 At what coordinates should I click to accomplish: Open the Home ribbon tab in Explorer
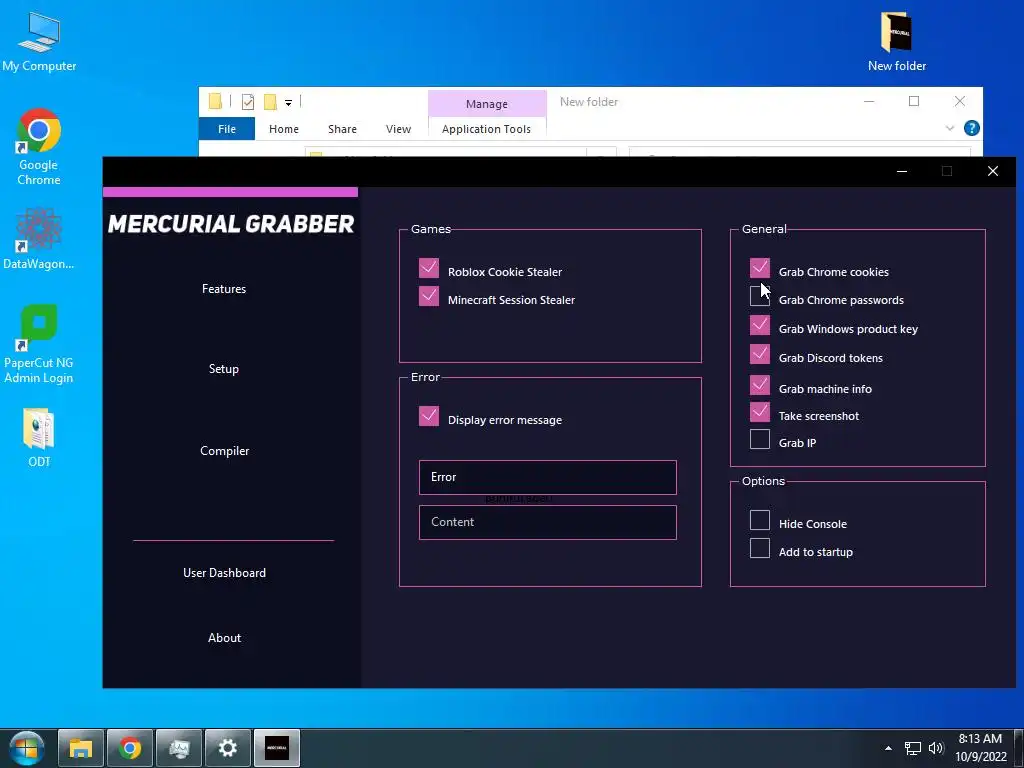[283, 129]
